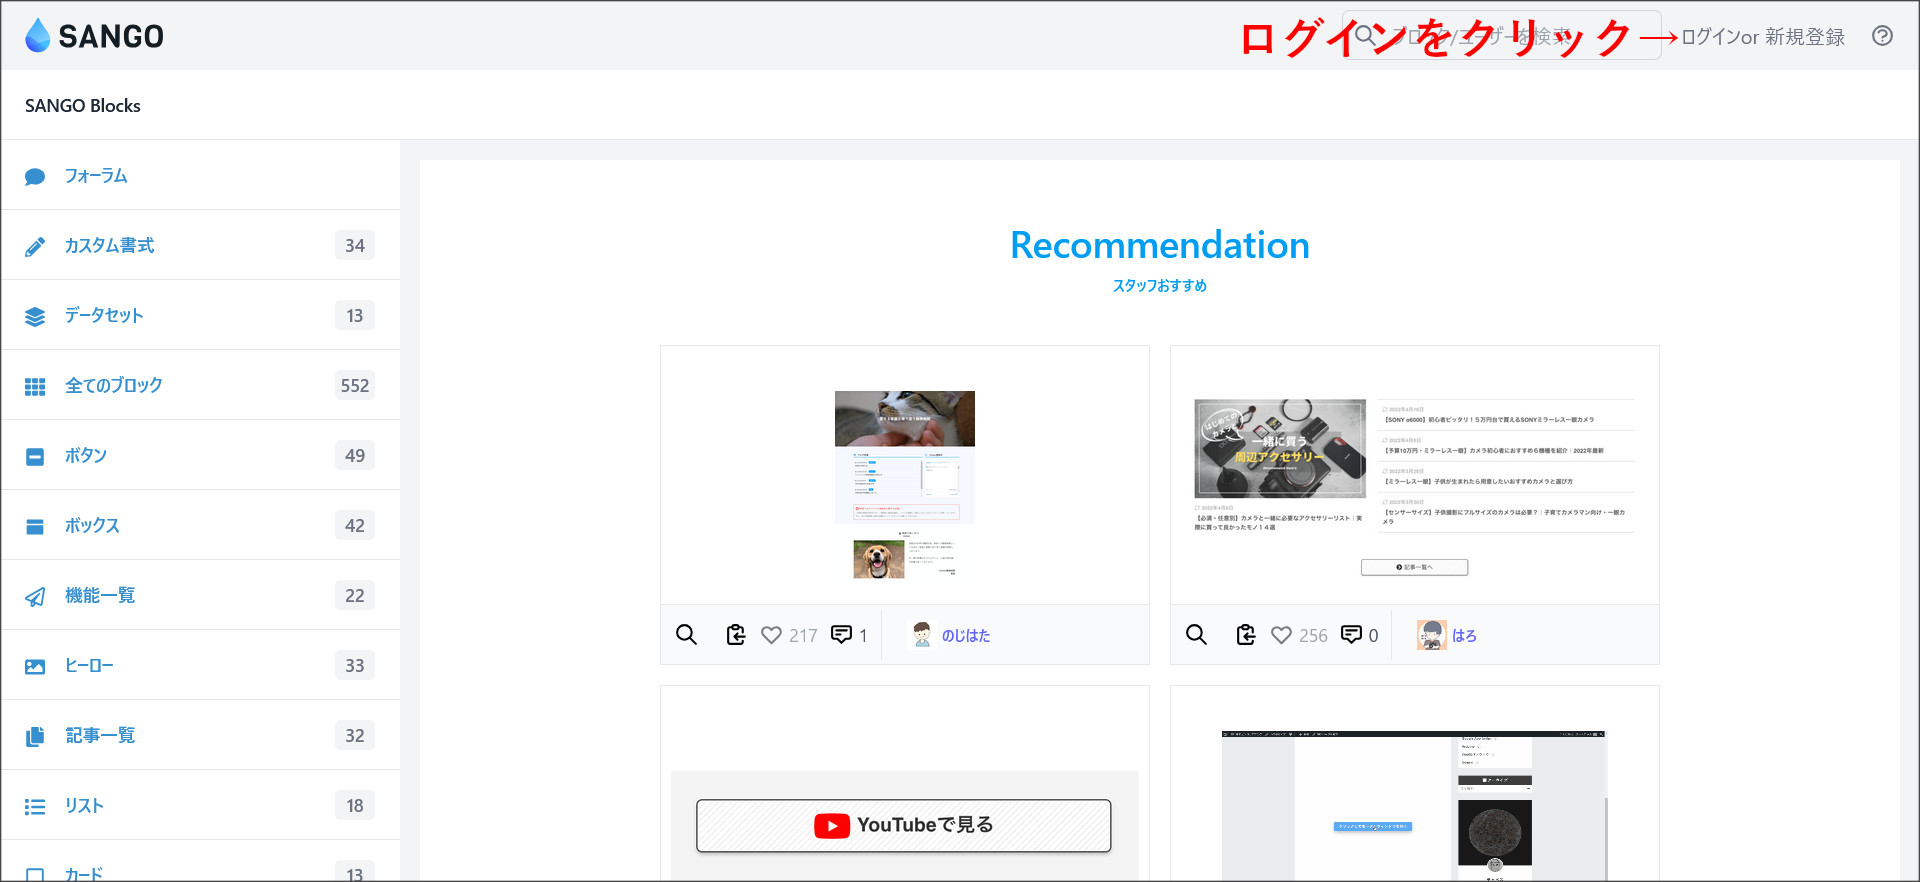
Task: Open comments on のじはた's card
Action: [842, 635]
